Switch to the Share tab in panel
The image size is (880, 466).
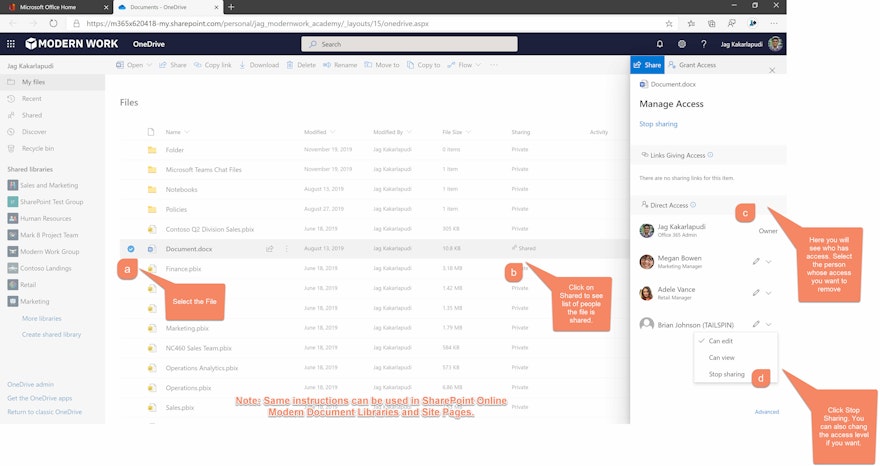[x=647, y=65]
